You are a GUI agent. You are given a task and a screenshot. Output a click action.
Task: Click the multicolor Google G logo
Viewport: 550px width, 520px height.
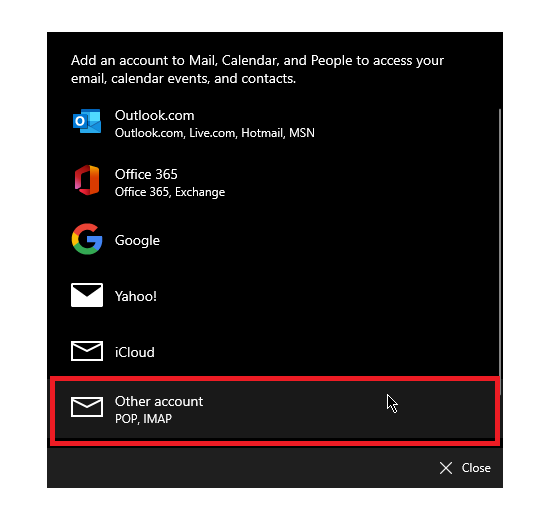point(87,239)
